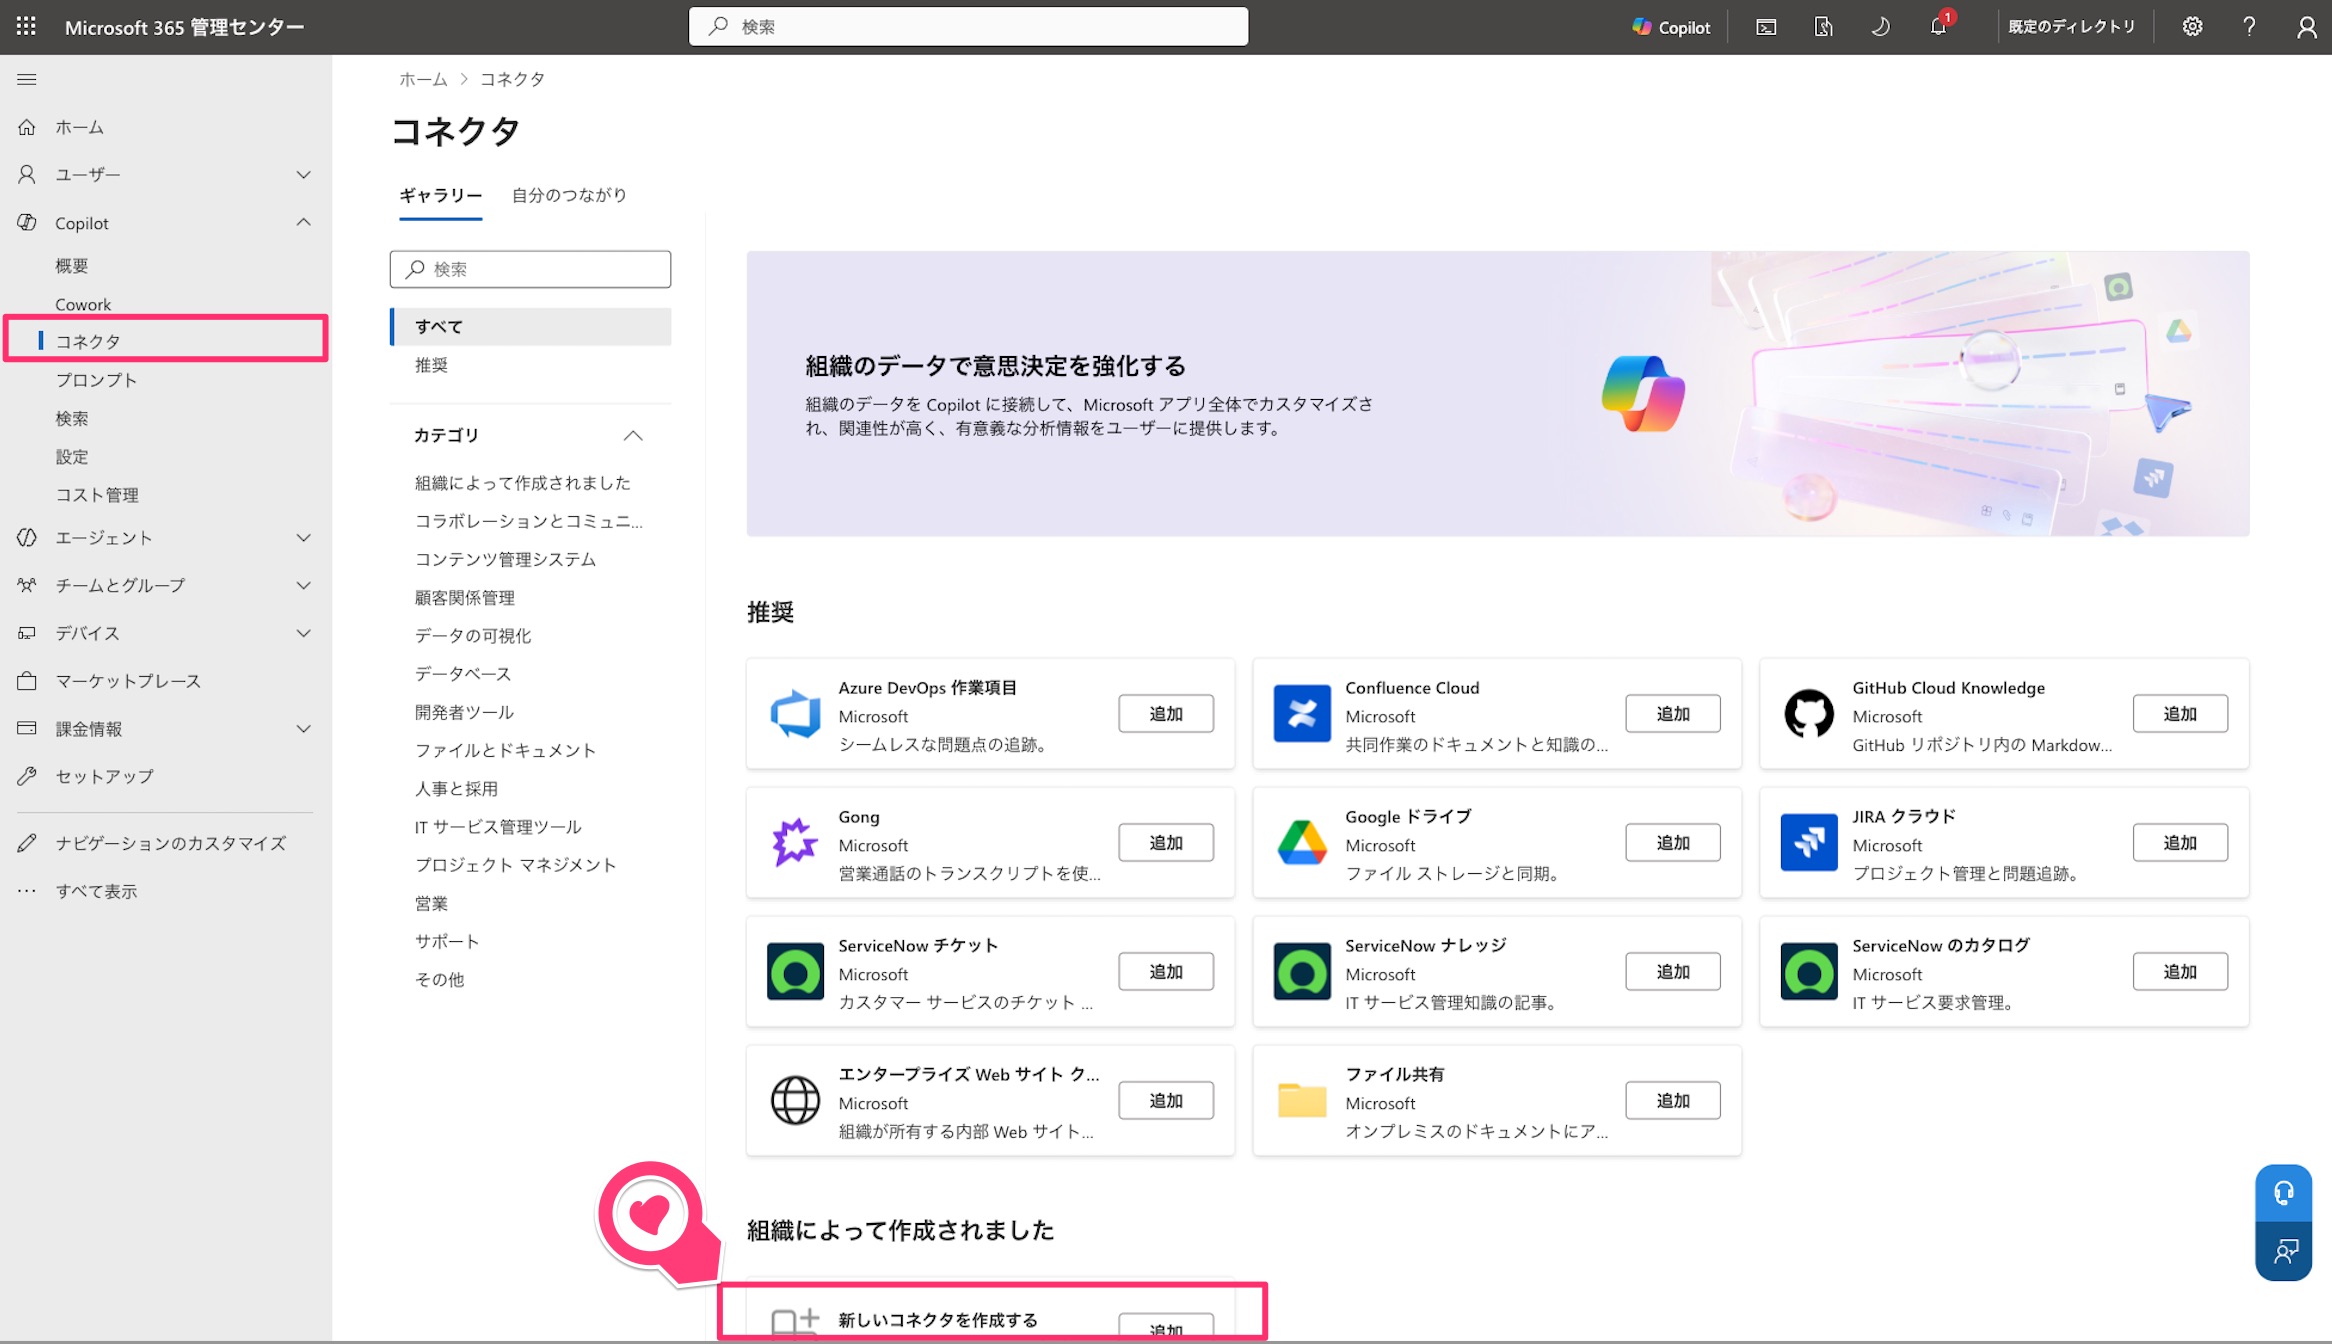
Task: Add the Azure DevOps 作業項目 connector
Action: click(1166, 714)
